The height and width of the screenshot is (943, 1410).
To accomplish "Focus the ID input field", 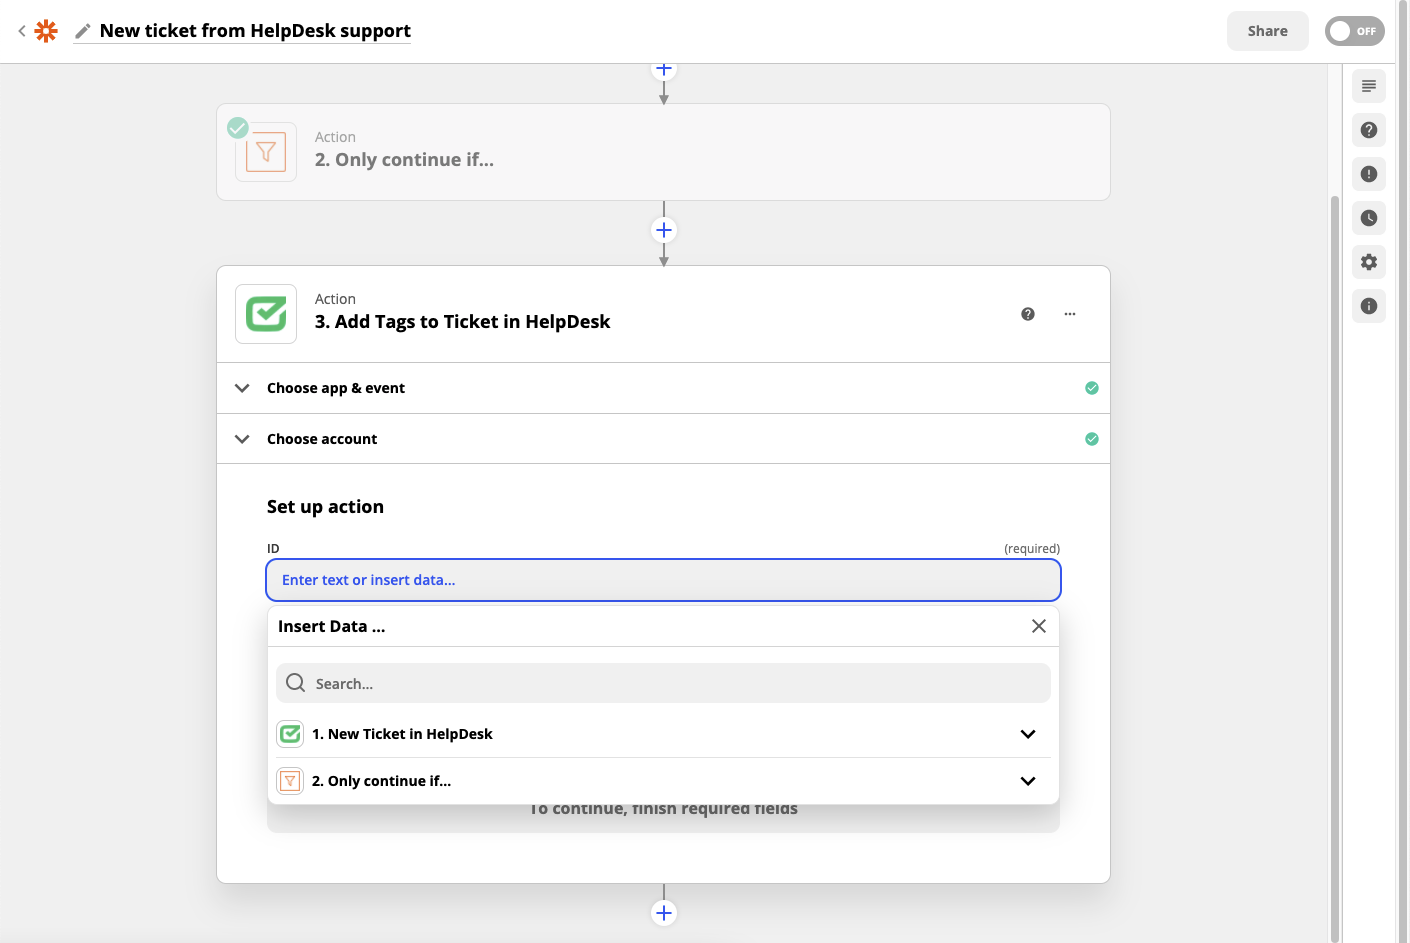I will click(663, 580).
